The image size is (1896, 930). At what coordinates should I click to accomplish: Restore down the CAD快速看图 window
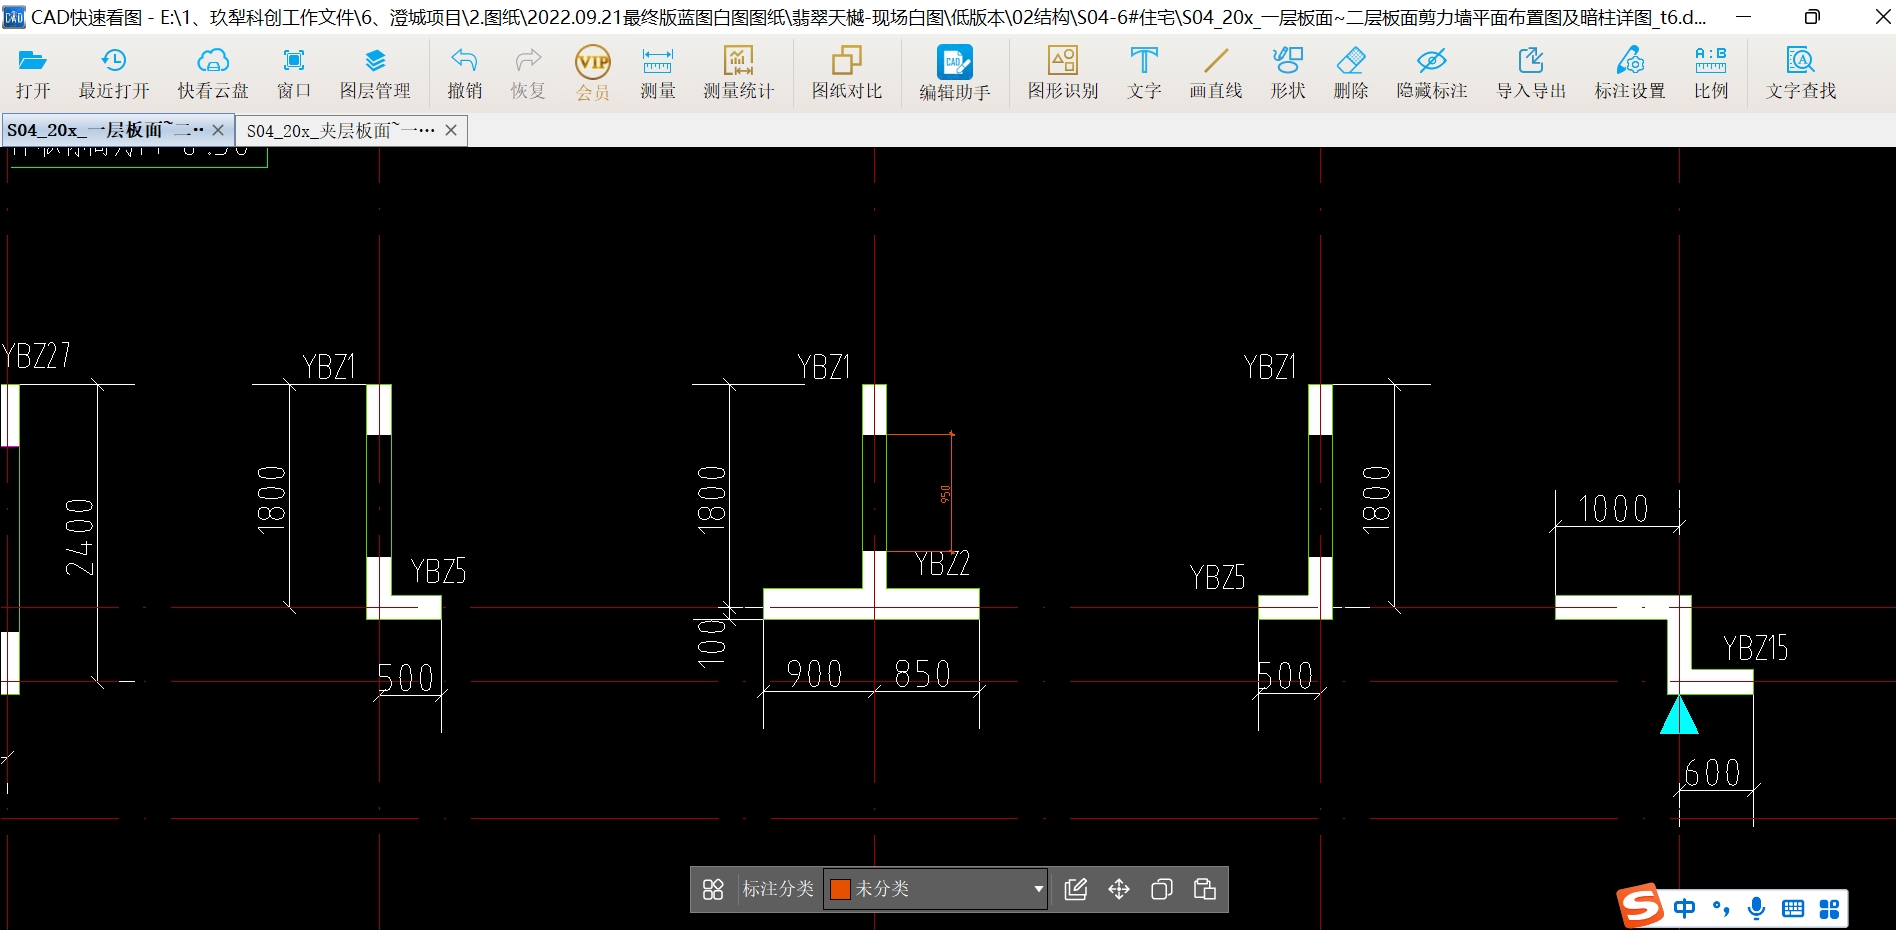click(1812, 17)
